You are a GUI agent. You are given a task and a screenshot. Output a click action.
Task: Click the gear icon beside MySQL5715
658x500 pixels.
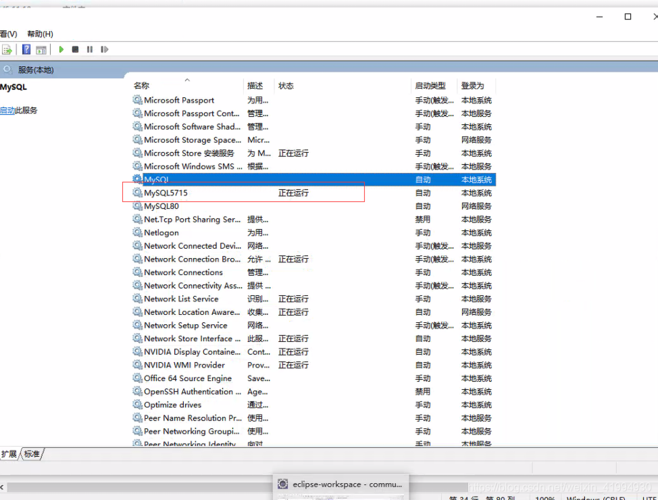click(x=137, y=193)
